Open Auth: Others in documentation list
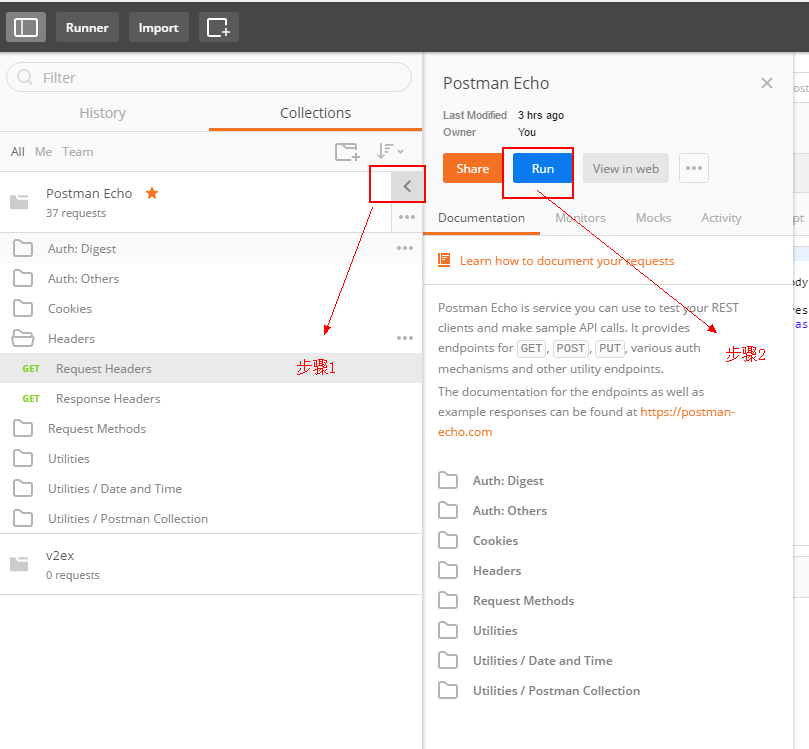The width and height of the screenshot is (809, 749). (x=510, y=510)
